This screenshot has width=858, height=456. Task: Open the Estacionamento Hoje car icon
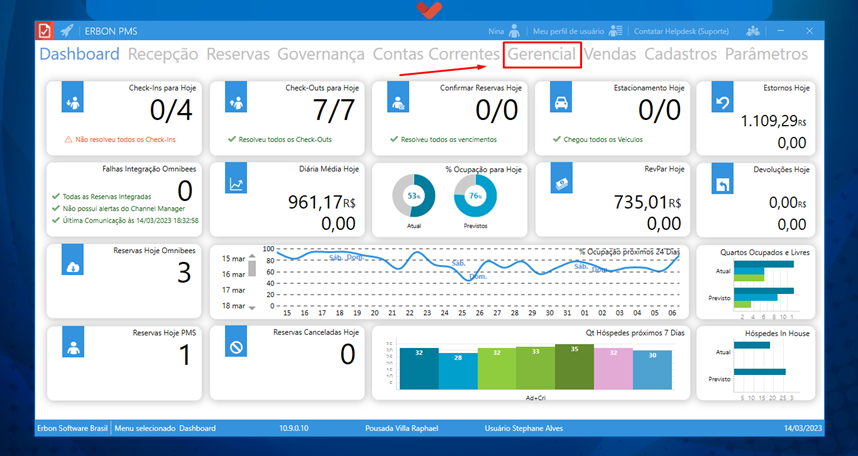coord(562,102)
